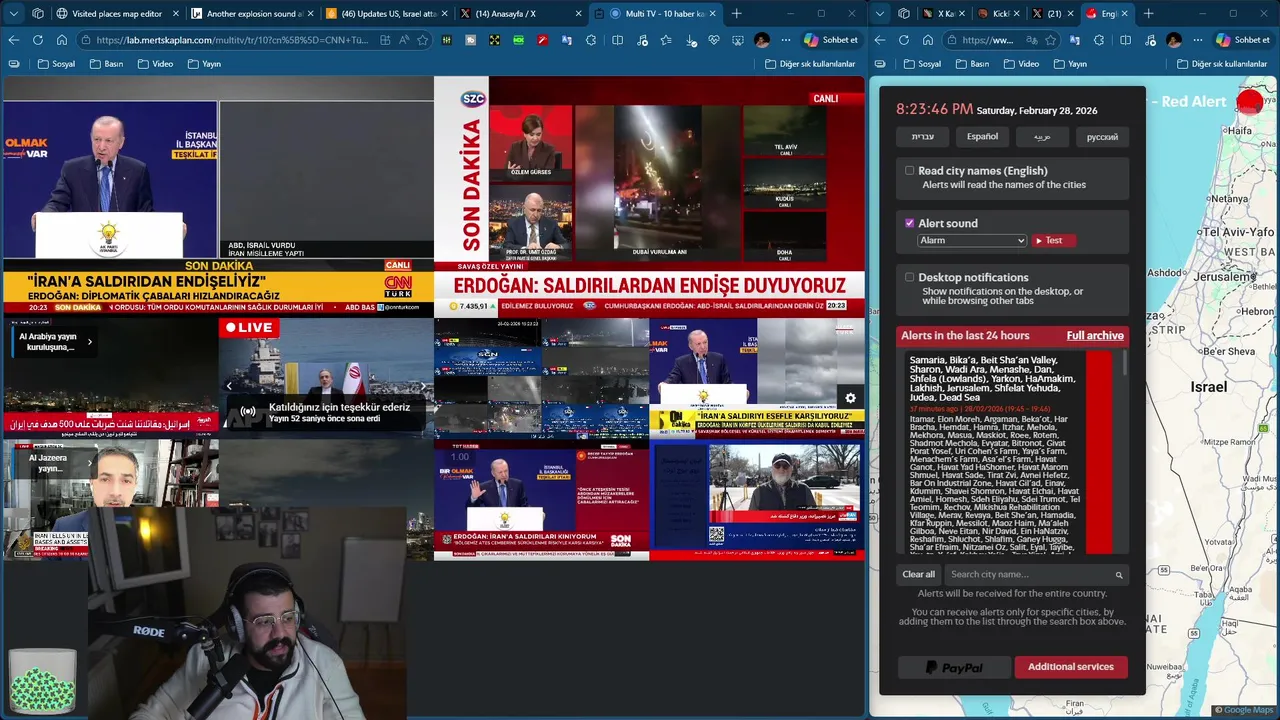
Task: Open Diğer sık kullanılanlar in left window
Action: click(810, 64)
